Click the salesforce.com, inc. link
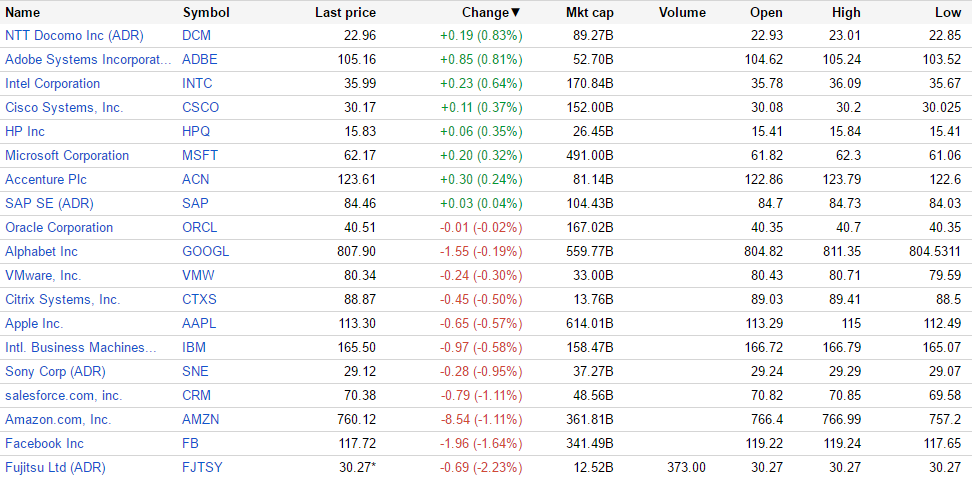This screenshot has width=972, height=479. coord(63,395)
